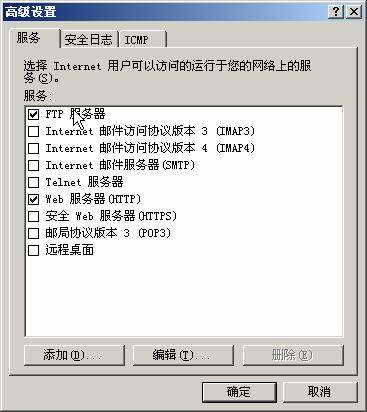Click the help question mark icon
This screenshot has height=412, width=367.
click(336, 12)
